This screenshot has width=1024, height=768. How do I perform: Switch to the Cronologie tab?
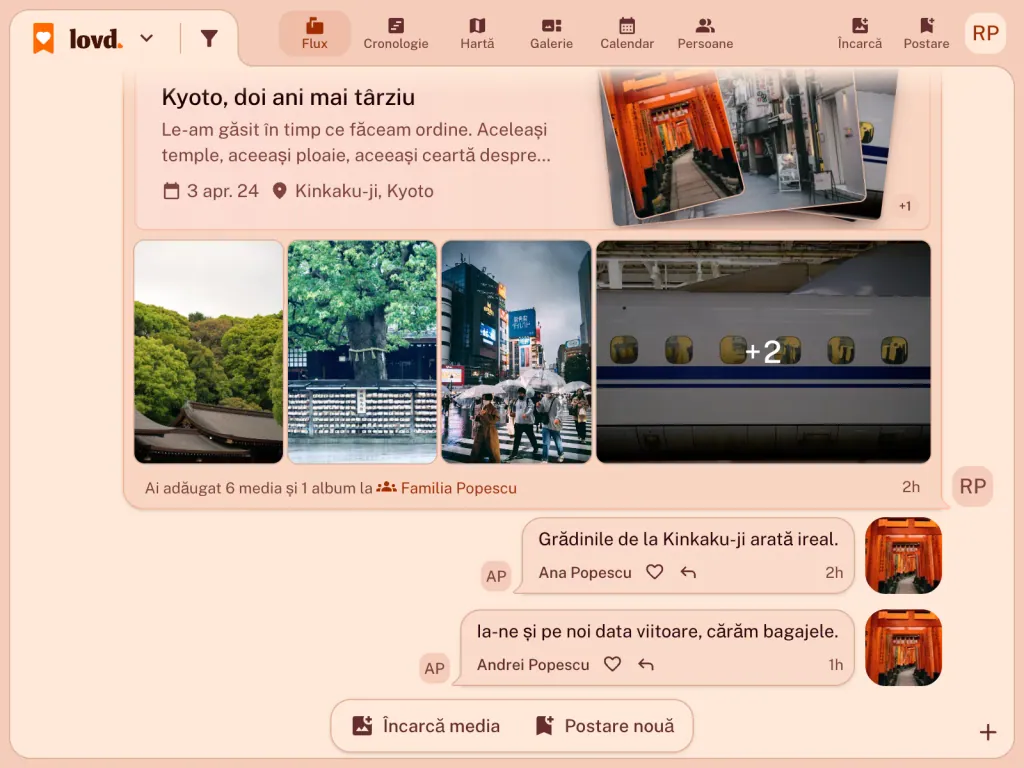396,34
